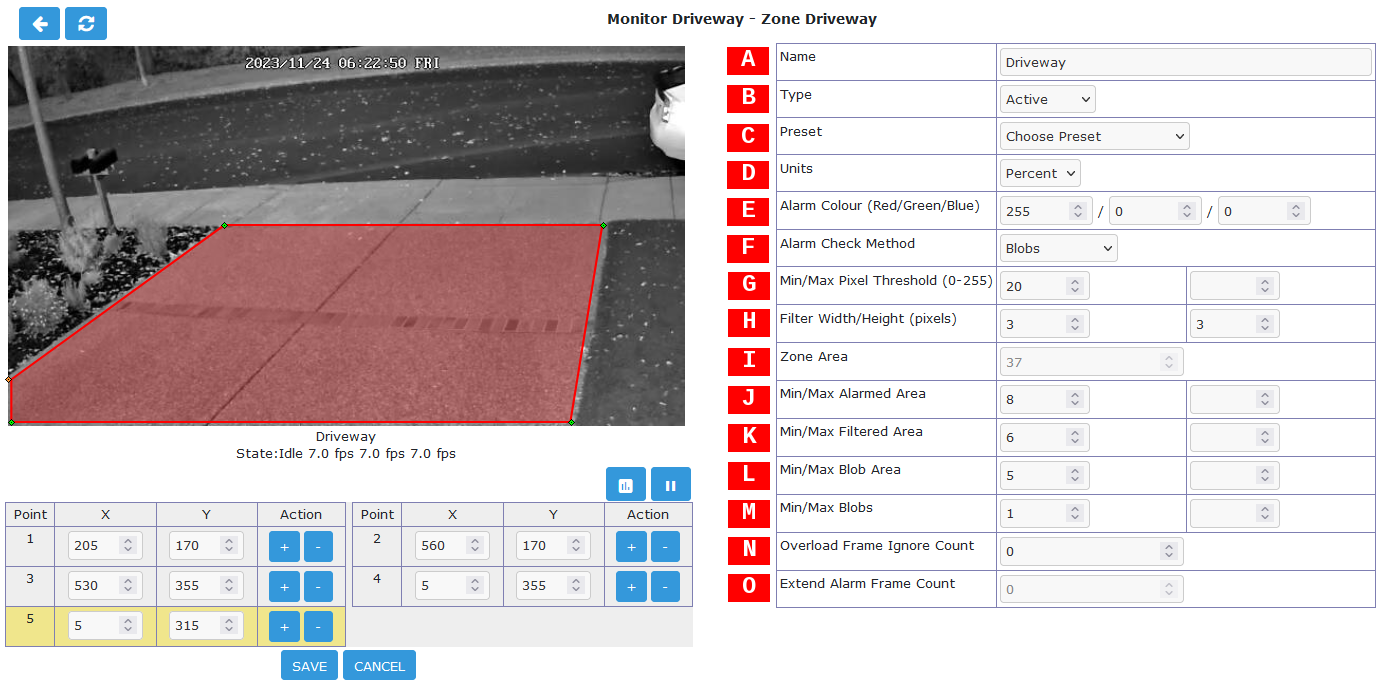Click the Alarm Colour green value field
The height and width of the screenshot is (697, 1385).
tap(1154, 211)
